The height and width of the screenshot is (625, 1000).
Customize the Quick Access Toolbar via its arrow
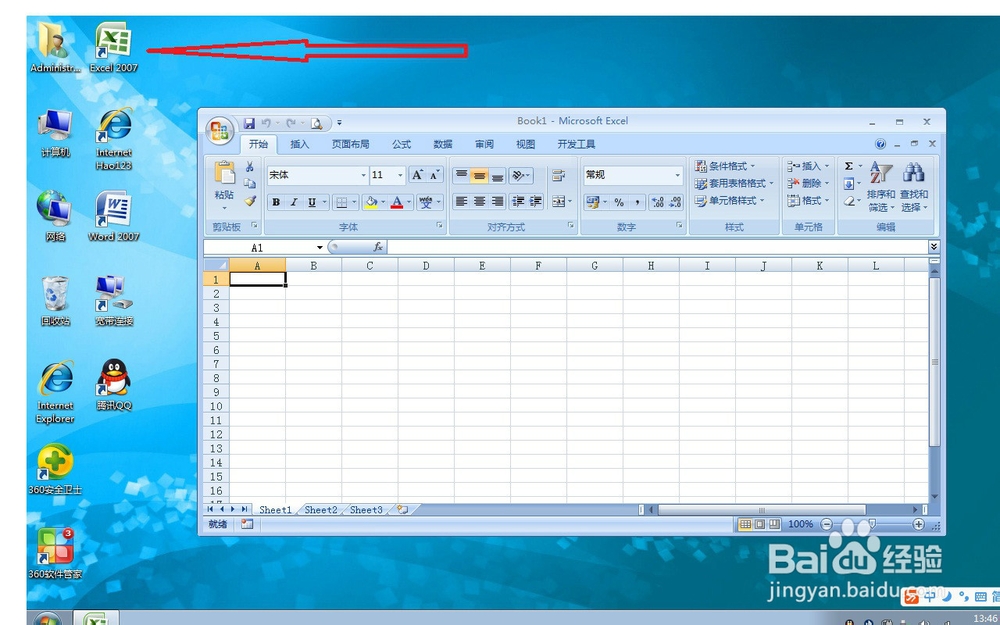(339, 122)
